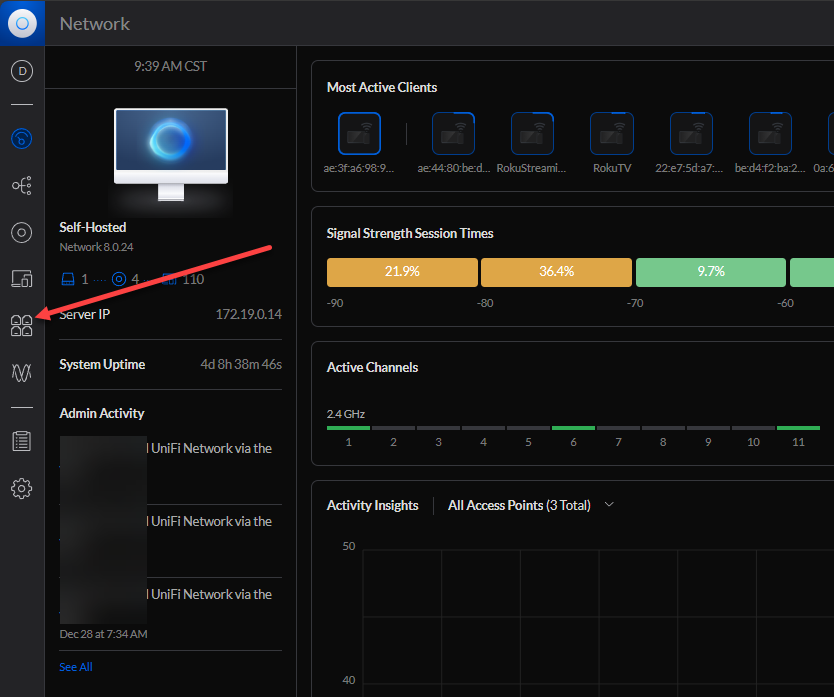Click the 36.4% signal strength bar

tap(556, 272)
